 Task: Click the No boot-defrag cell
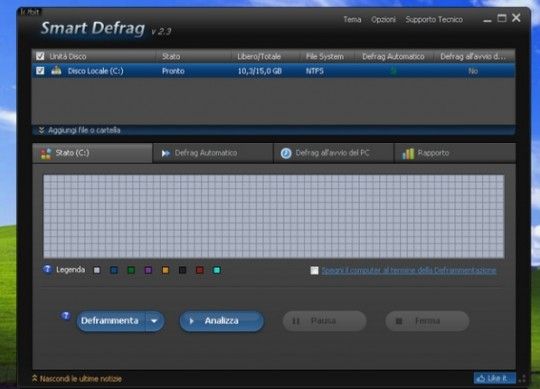coord(473,71)
